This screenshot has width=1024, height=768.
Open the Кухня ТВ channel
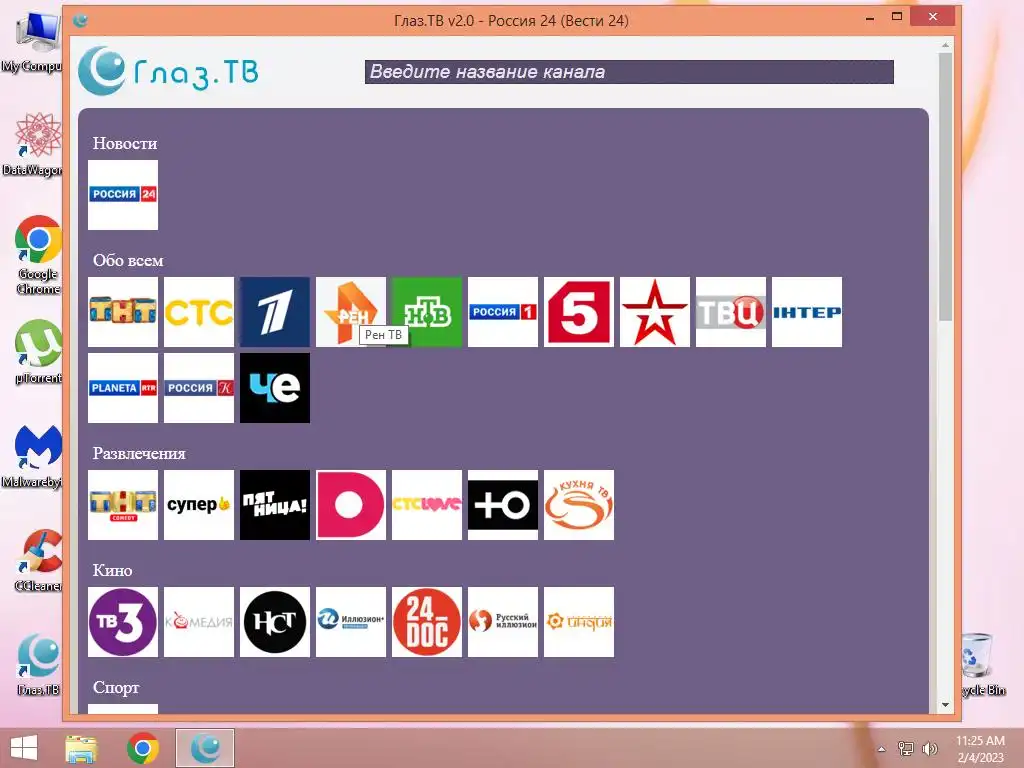[x=579, y=505]
